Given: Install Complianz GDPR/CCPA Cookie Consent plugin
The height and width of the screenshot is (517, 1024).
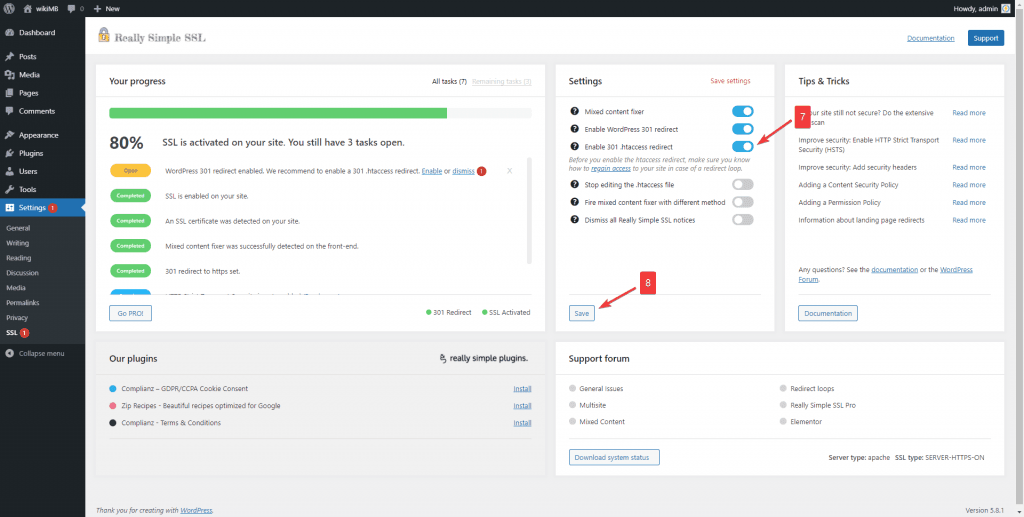Looking at the screenshot, I should tap(522, 388).
